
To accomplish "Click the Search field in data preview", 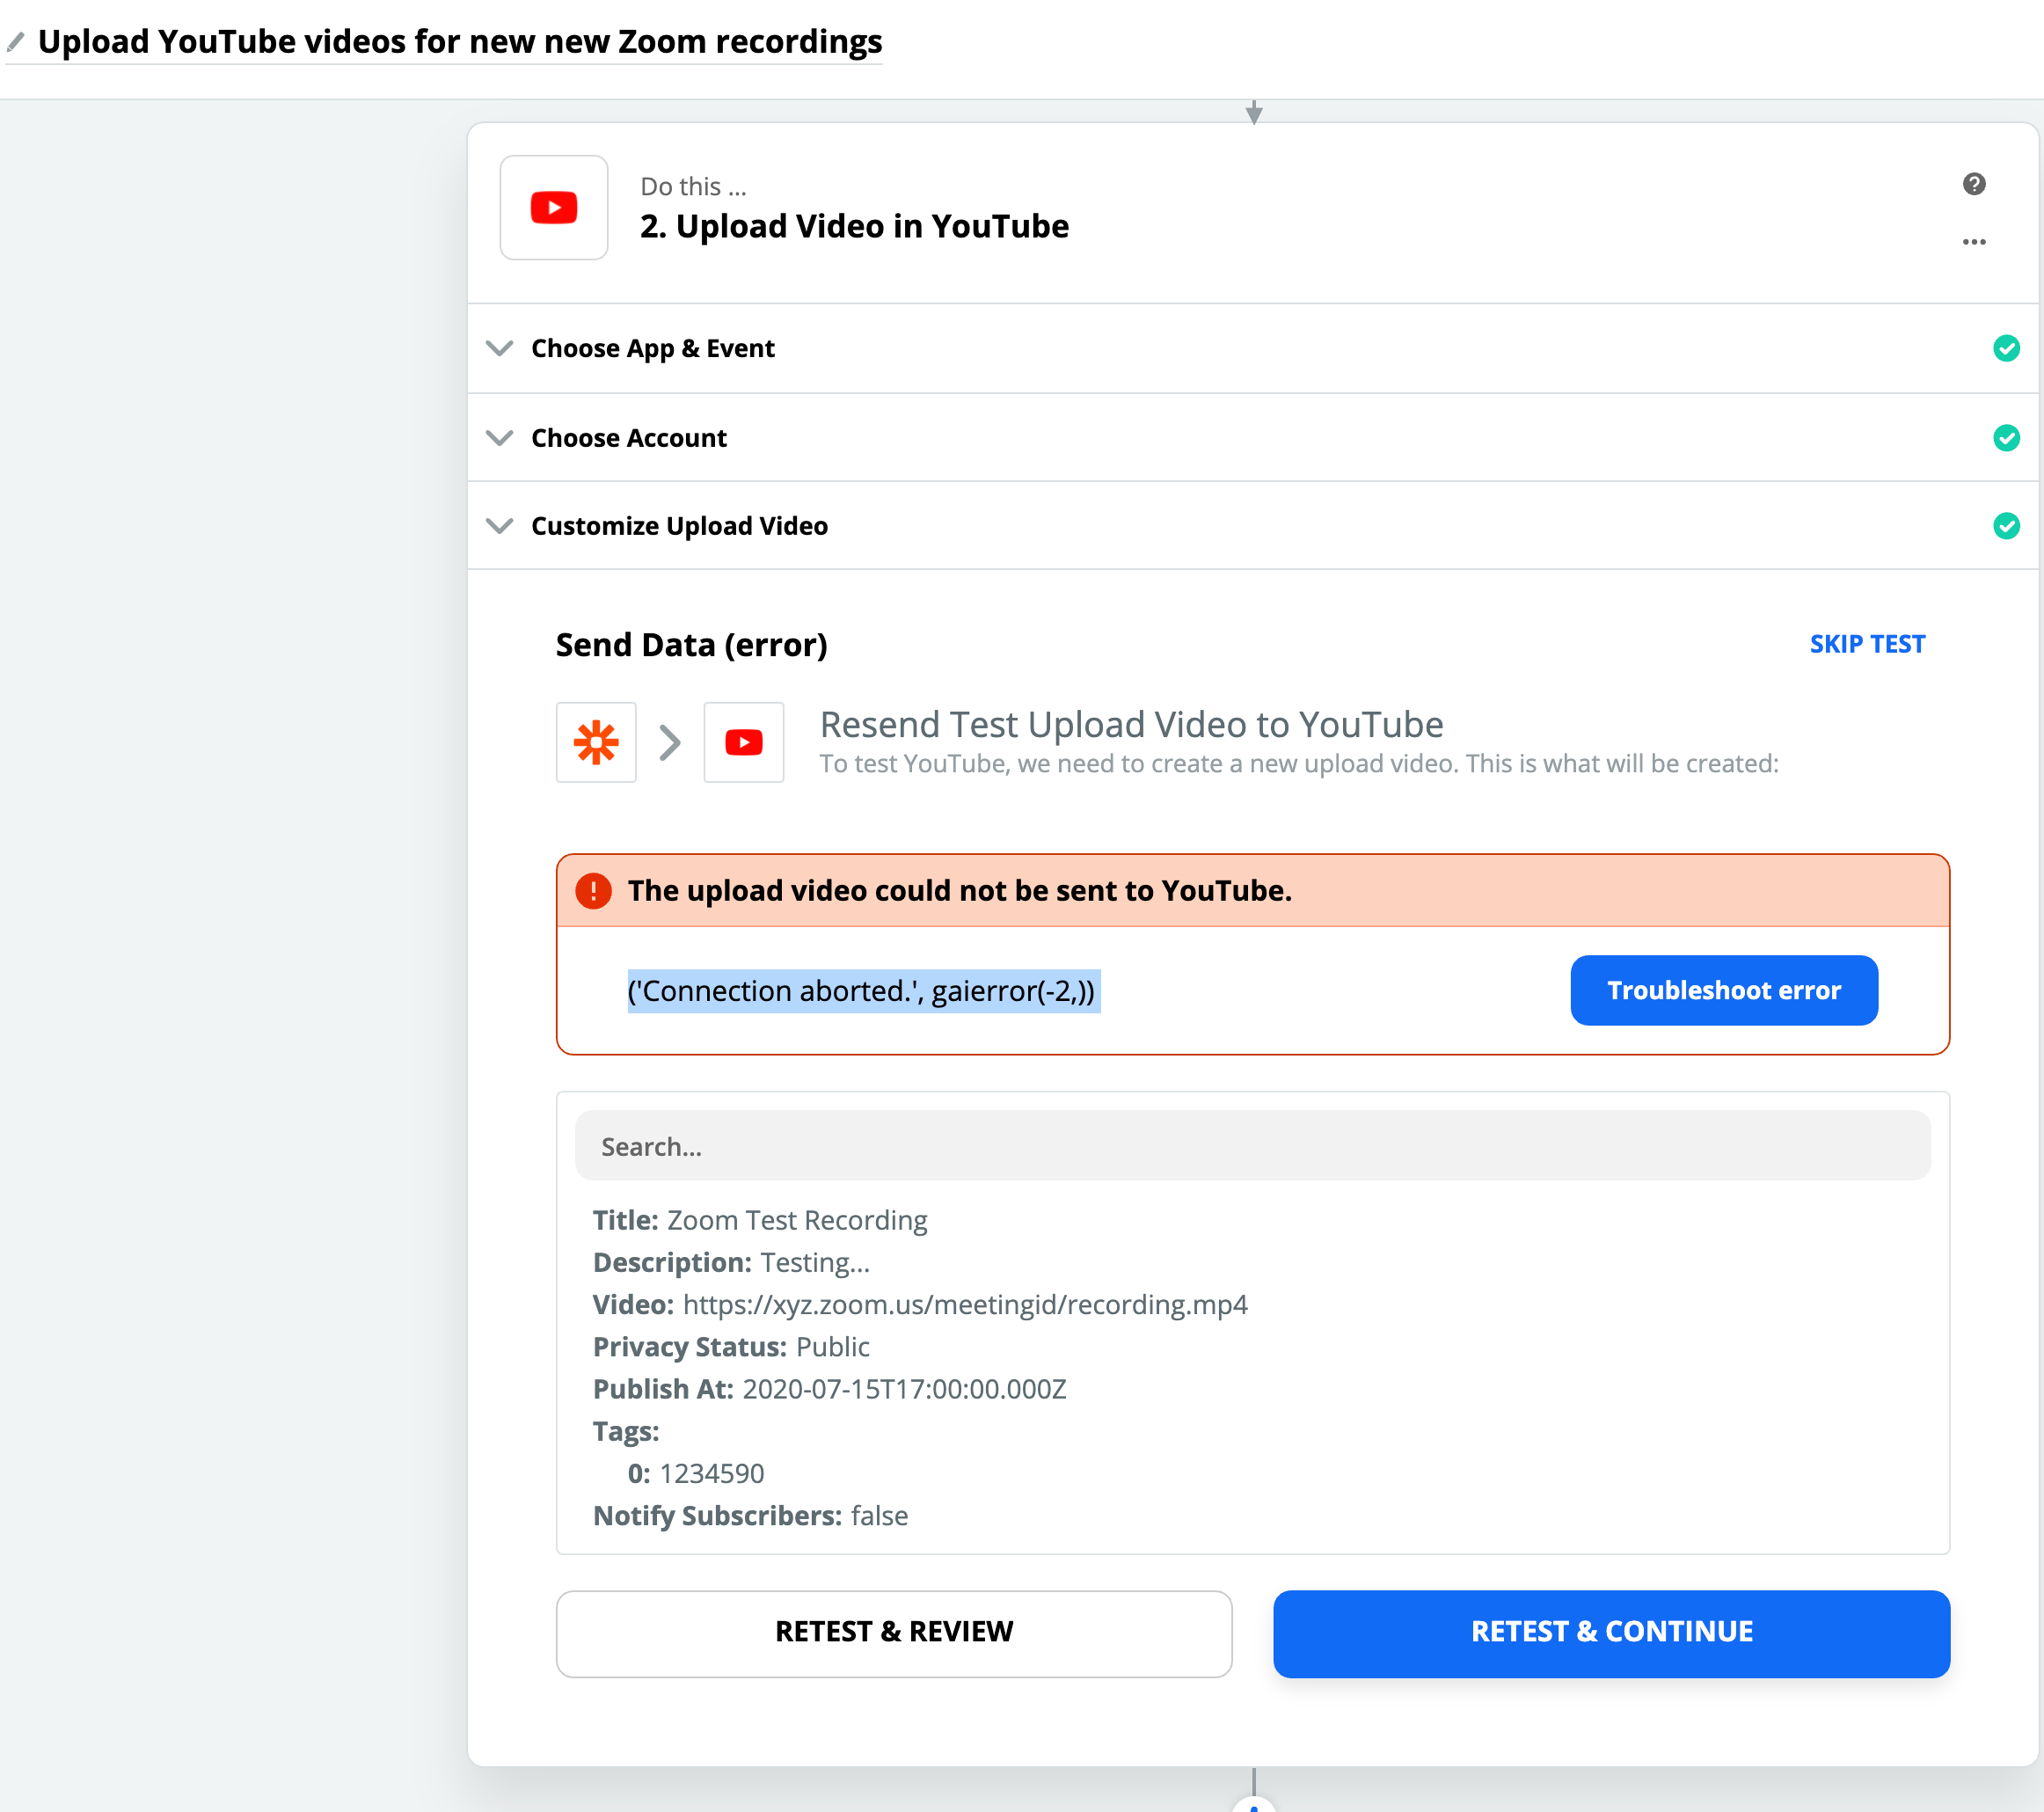I will coord(1252,1146).
